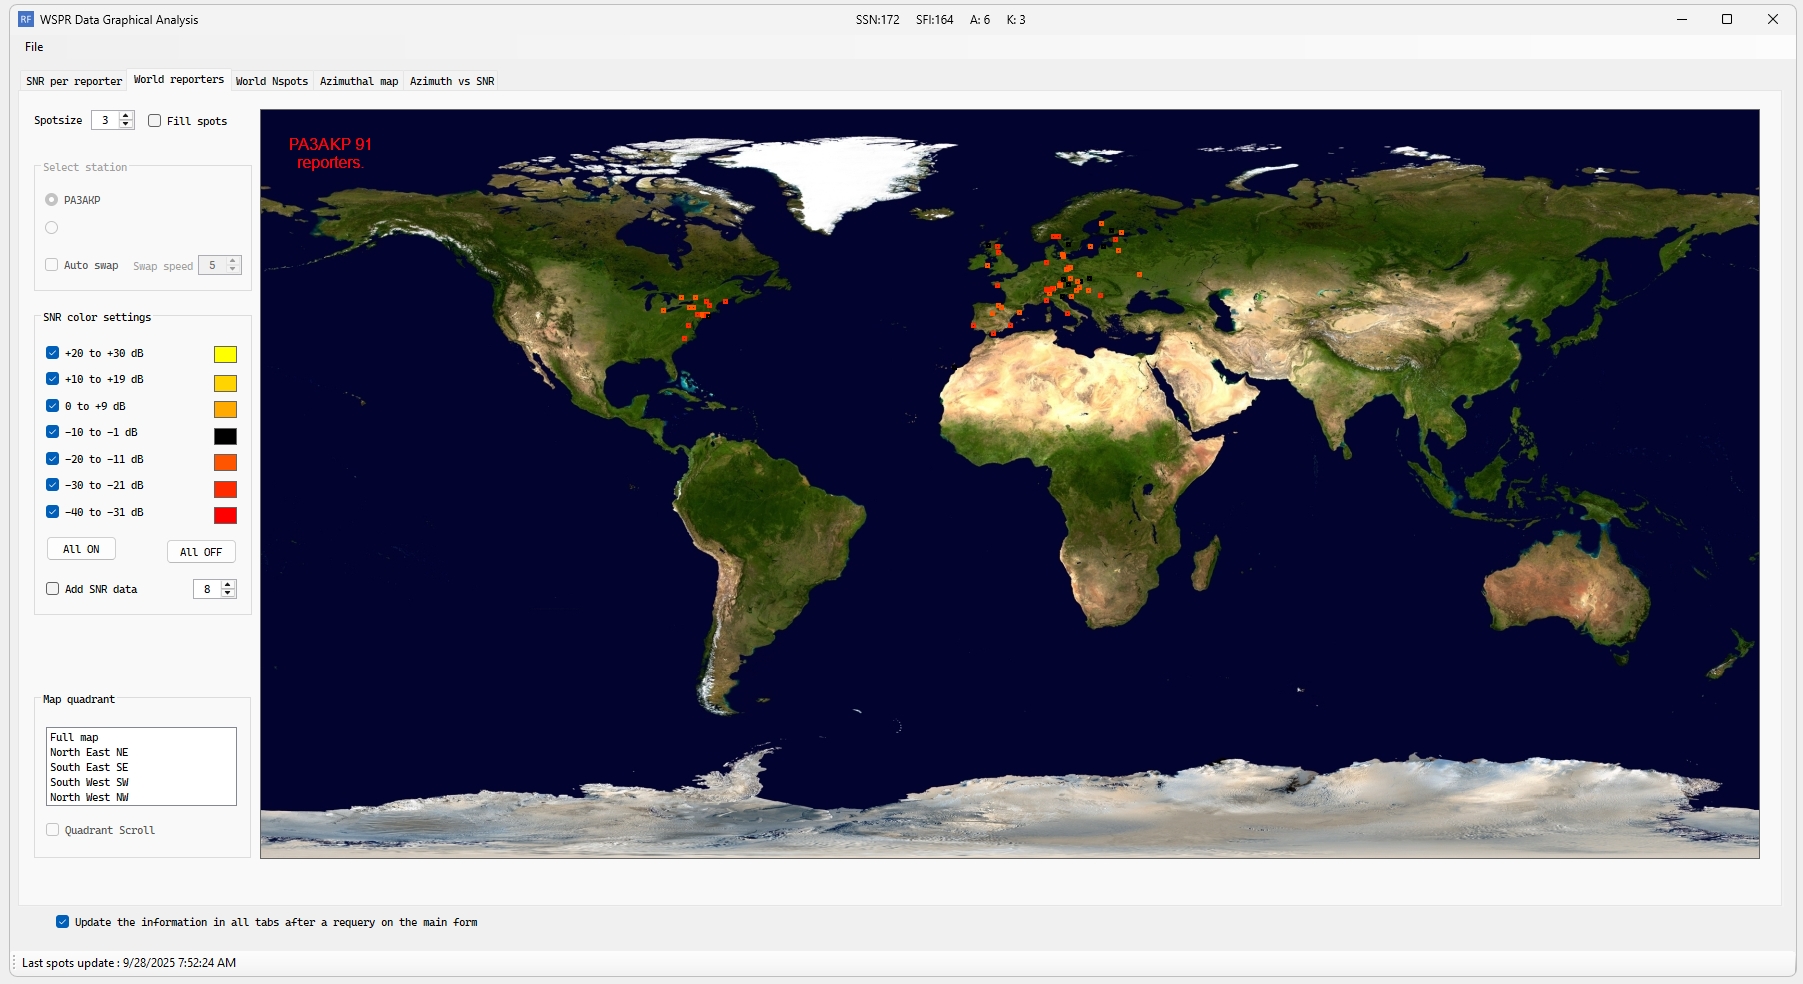Disable the -40 to -31 dB checkbox

pyautogui.click(x=52, y=512)
